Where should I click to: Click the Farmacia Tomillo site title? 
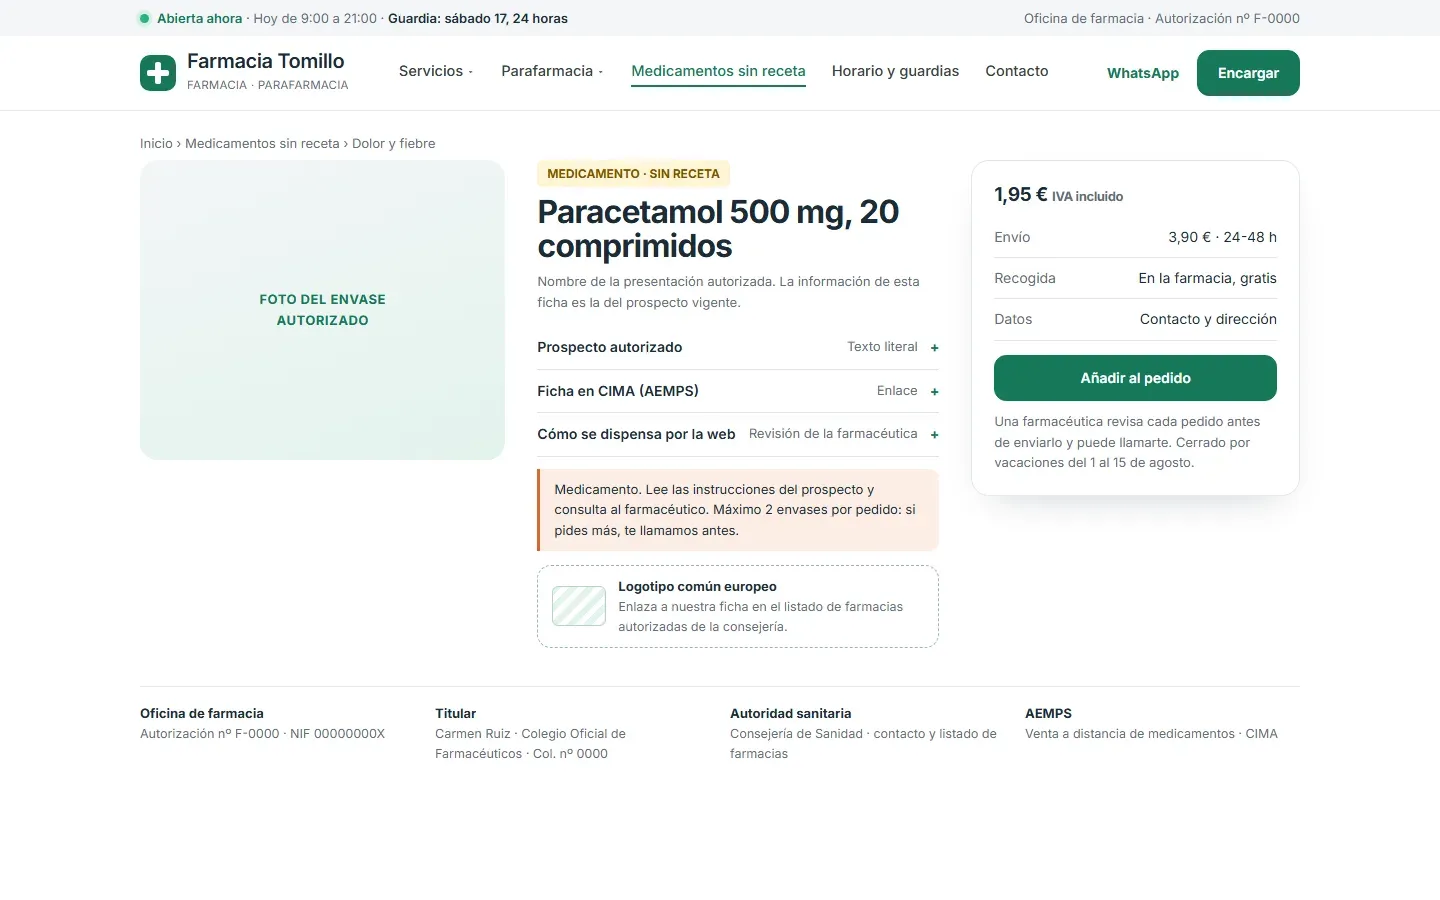pyautogui.click(x=266, y=61)
